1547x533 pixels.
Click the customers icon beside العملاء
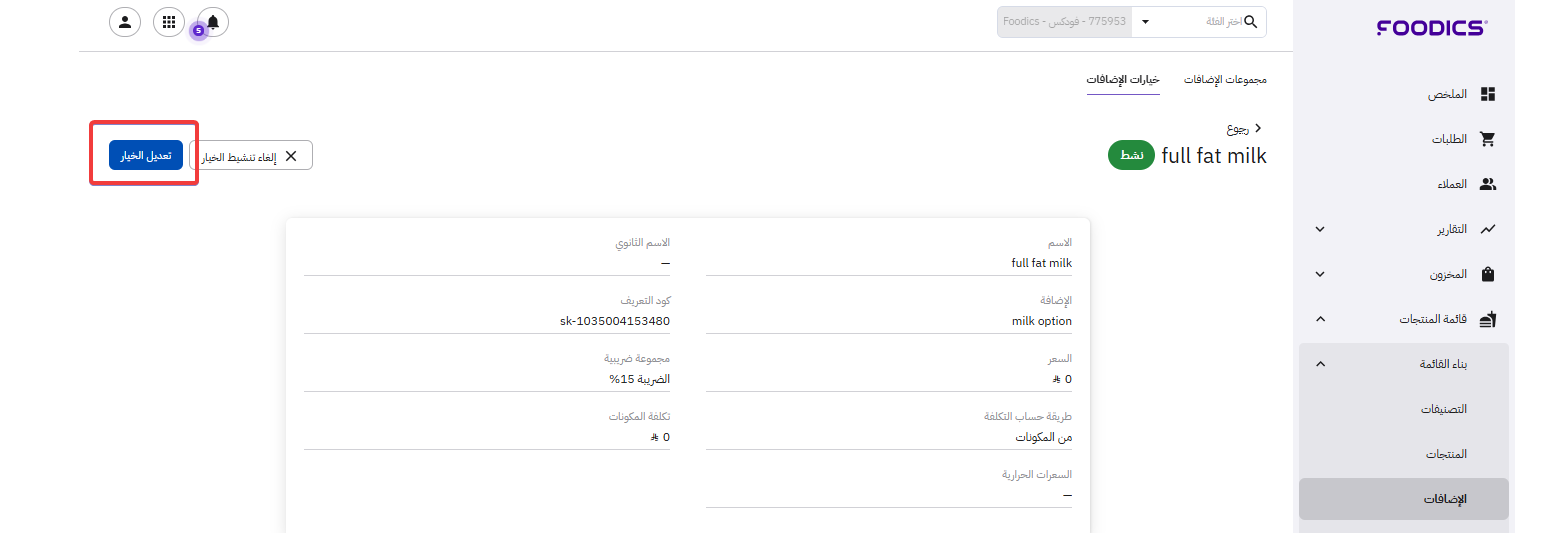[1487, 184]
